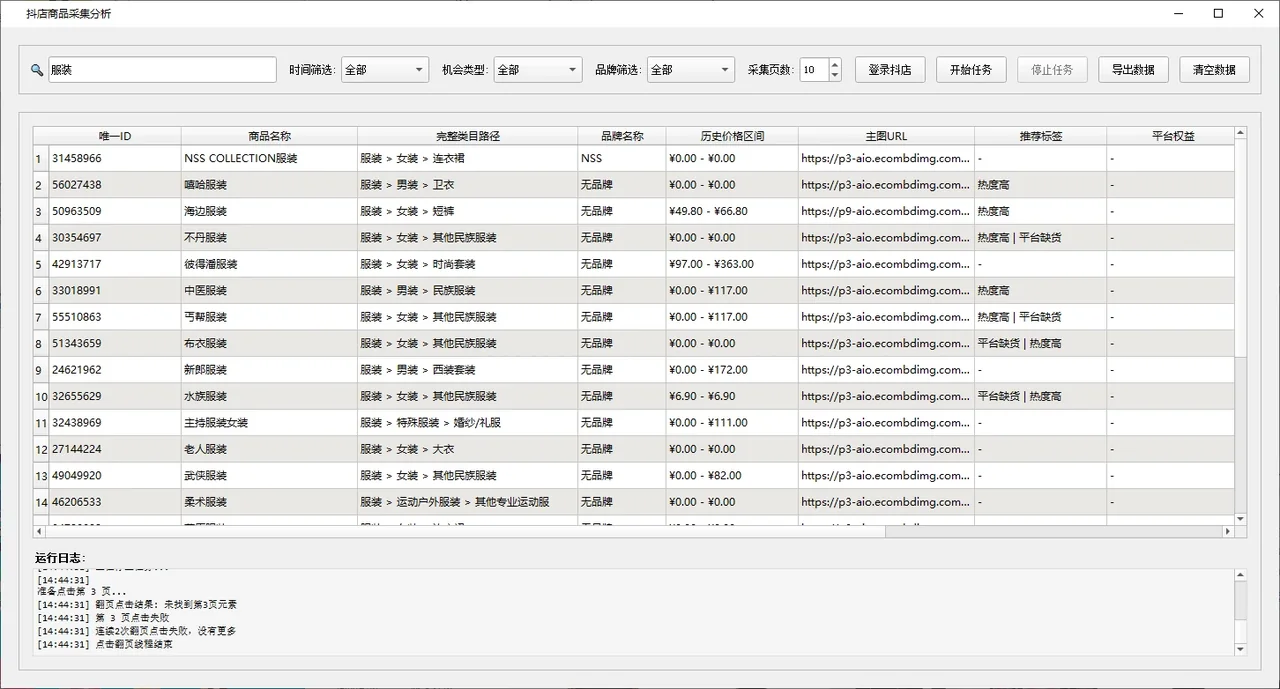Click product name 柔术服装

click(269, 502)
